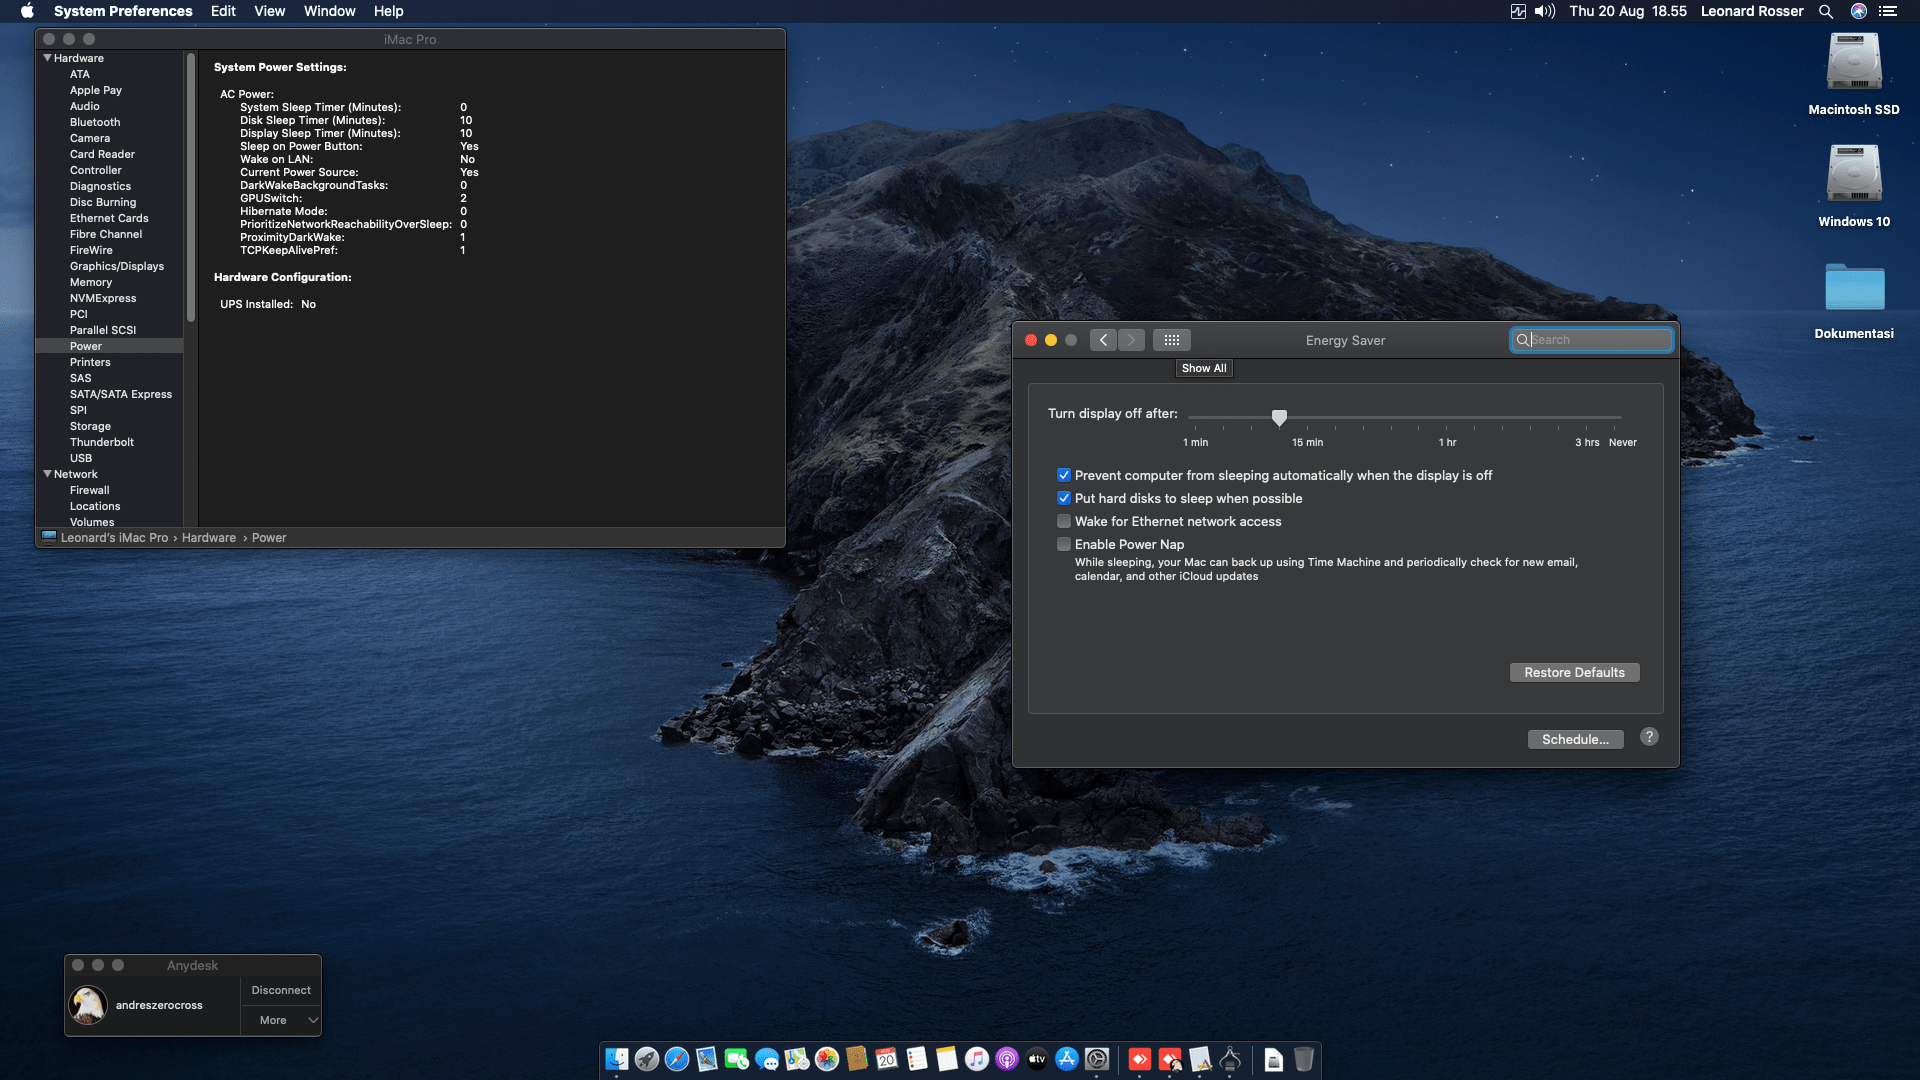Open Spotlight search in menu bar
1920x1080 pixels.
[1825, 11]
